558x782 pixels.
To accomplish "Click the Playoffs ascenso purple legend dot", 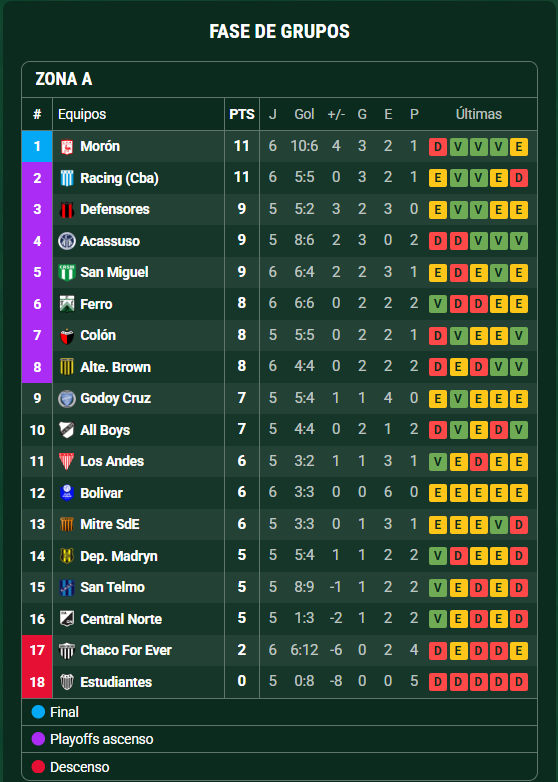I will tap(38, 739).
